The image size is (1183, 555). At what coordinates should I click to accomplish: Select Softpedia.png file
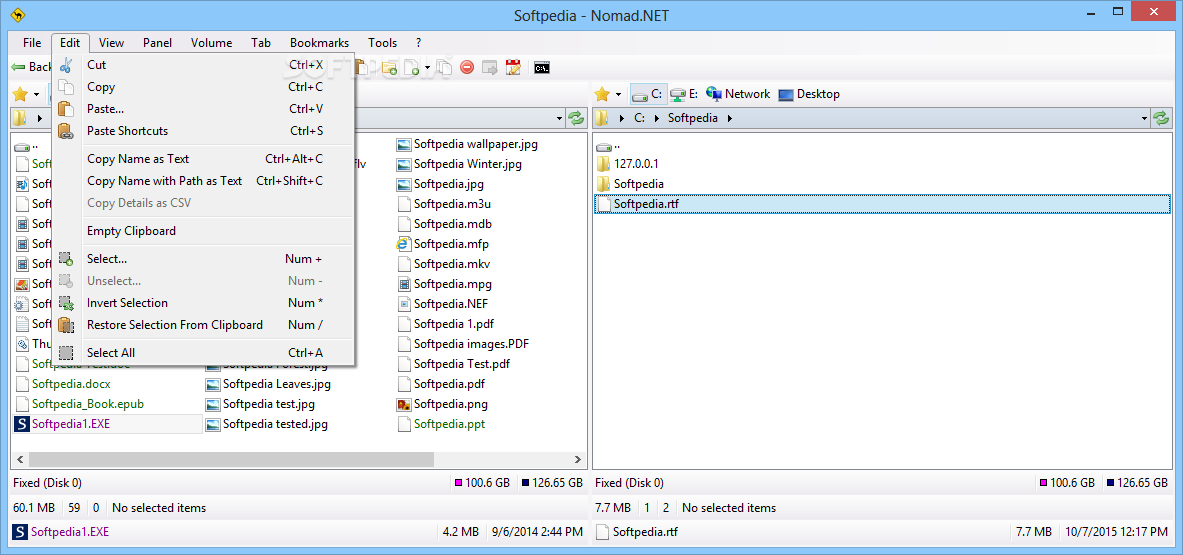pos(442,404)
